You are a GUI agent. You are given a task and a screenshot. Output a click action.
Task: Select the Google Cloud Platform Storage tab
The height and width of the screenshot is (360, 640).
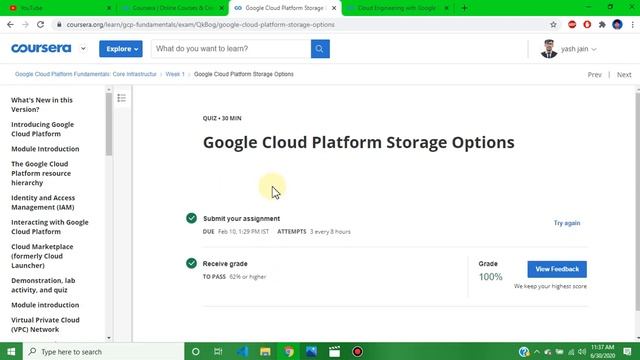click(x=284, y=8)
